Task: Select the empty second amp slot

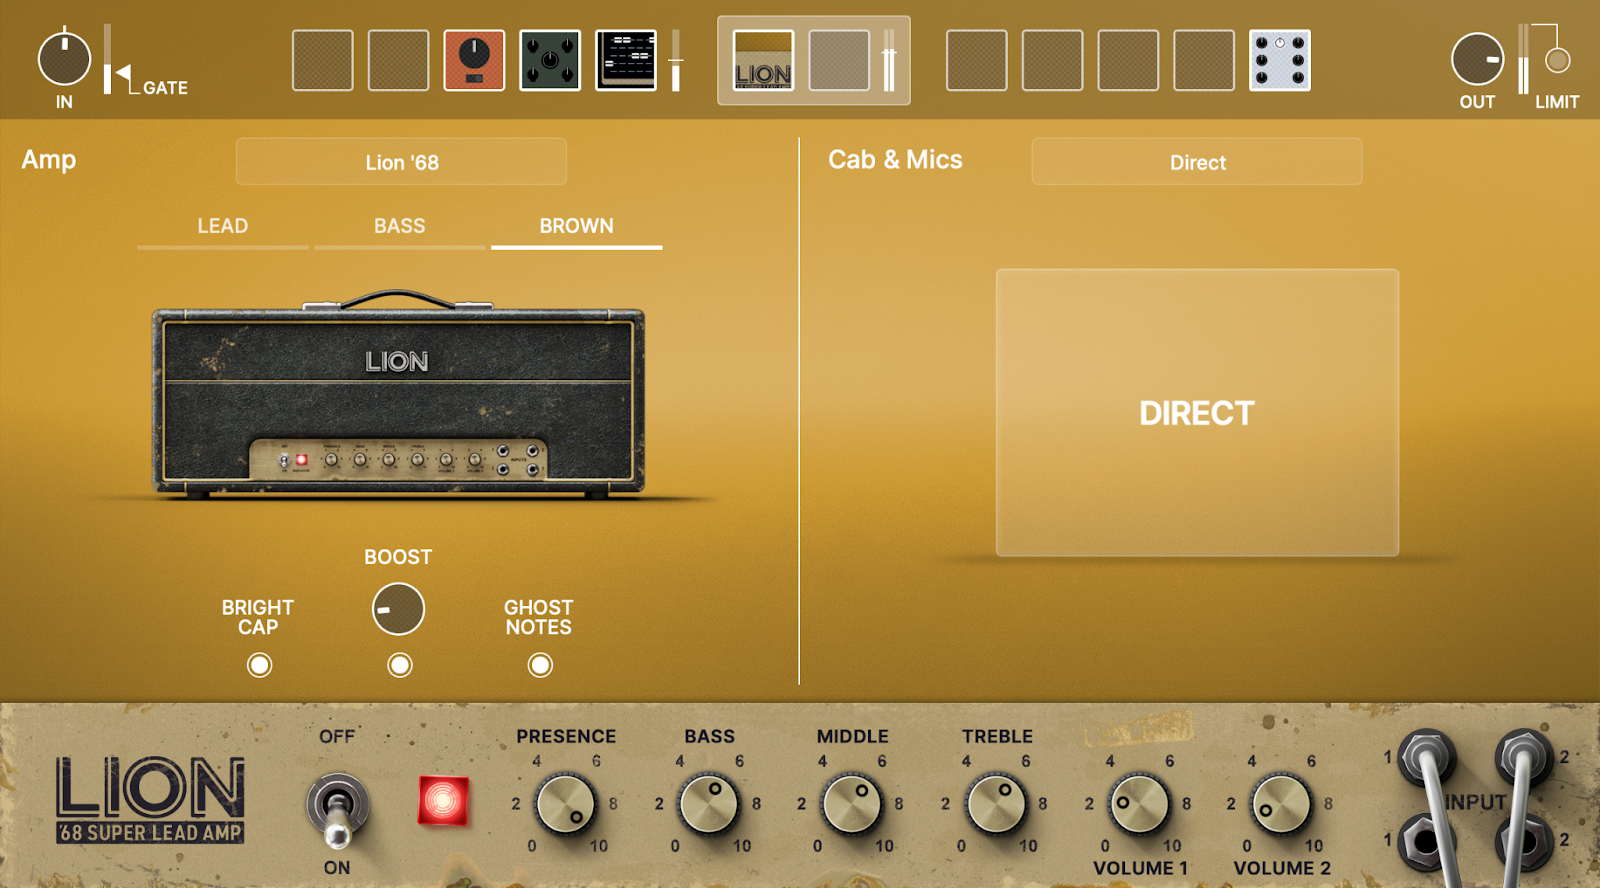Action: [839, 60]
